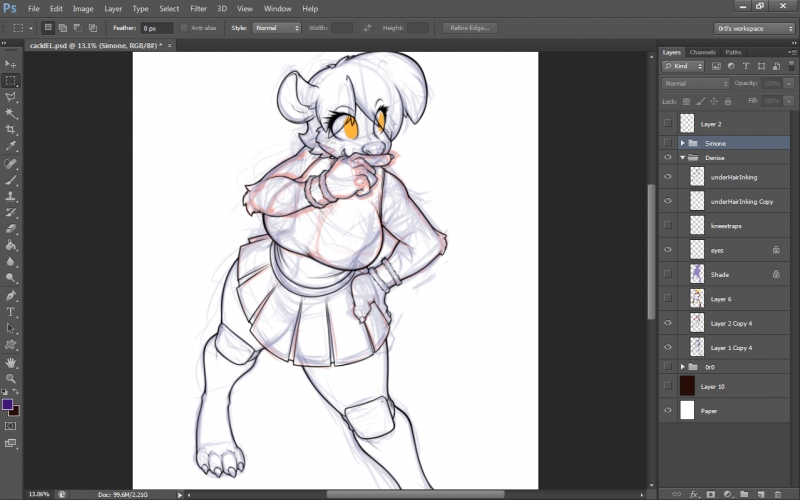The width and height of the screenshot is (800, 500).
Task: Click the layer style fx icon
Action: point(693,493)
